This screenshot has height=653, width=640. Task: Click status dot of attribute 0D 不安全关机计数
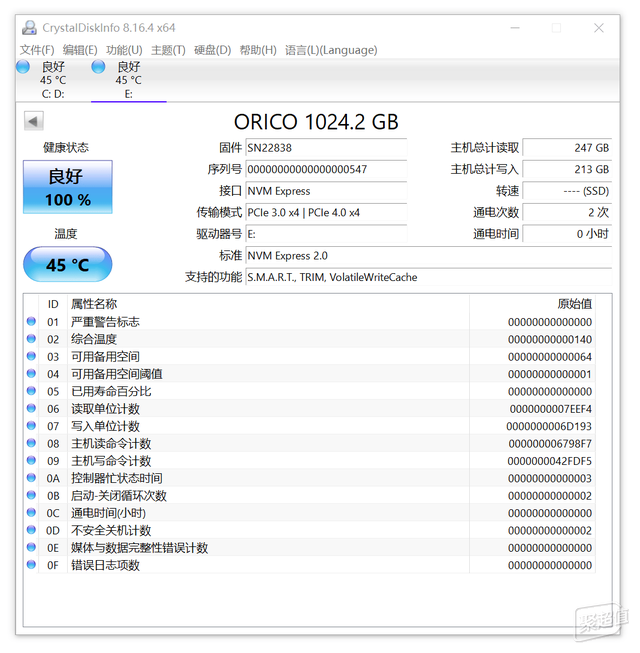(x=31, y=530)
